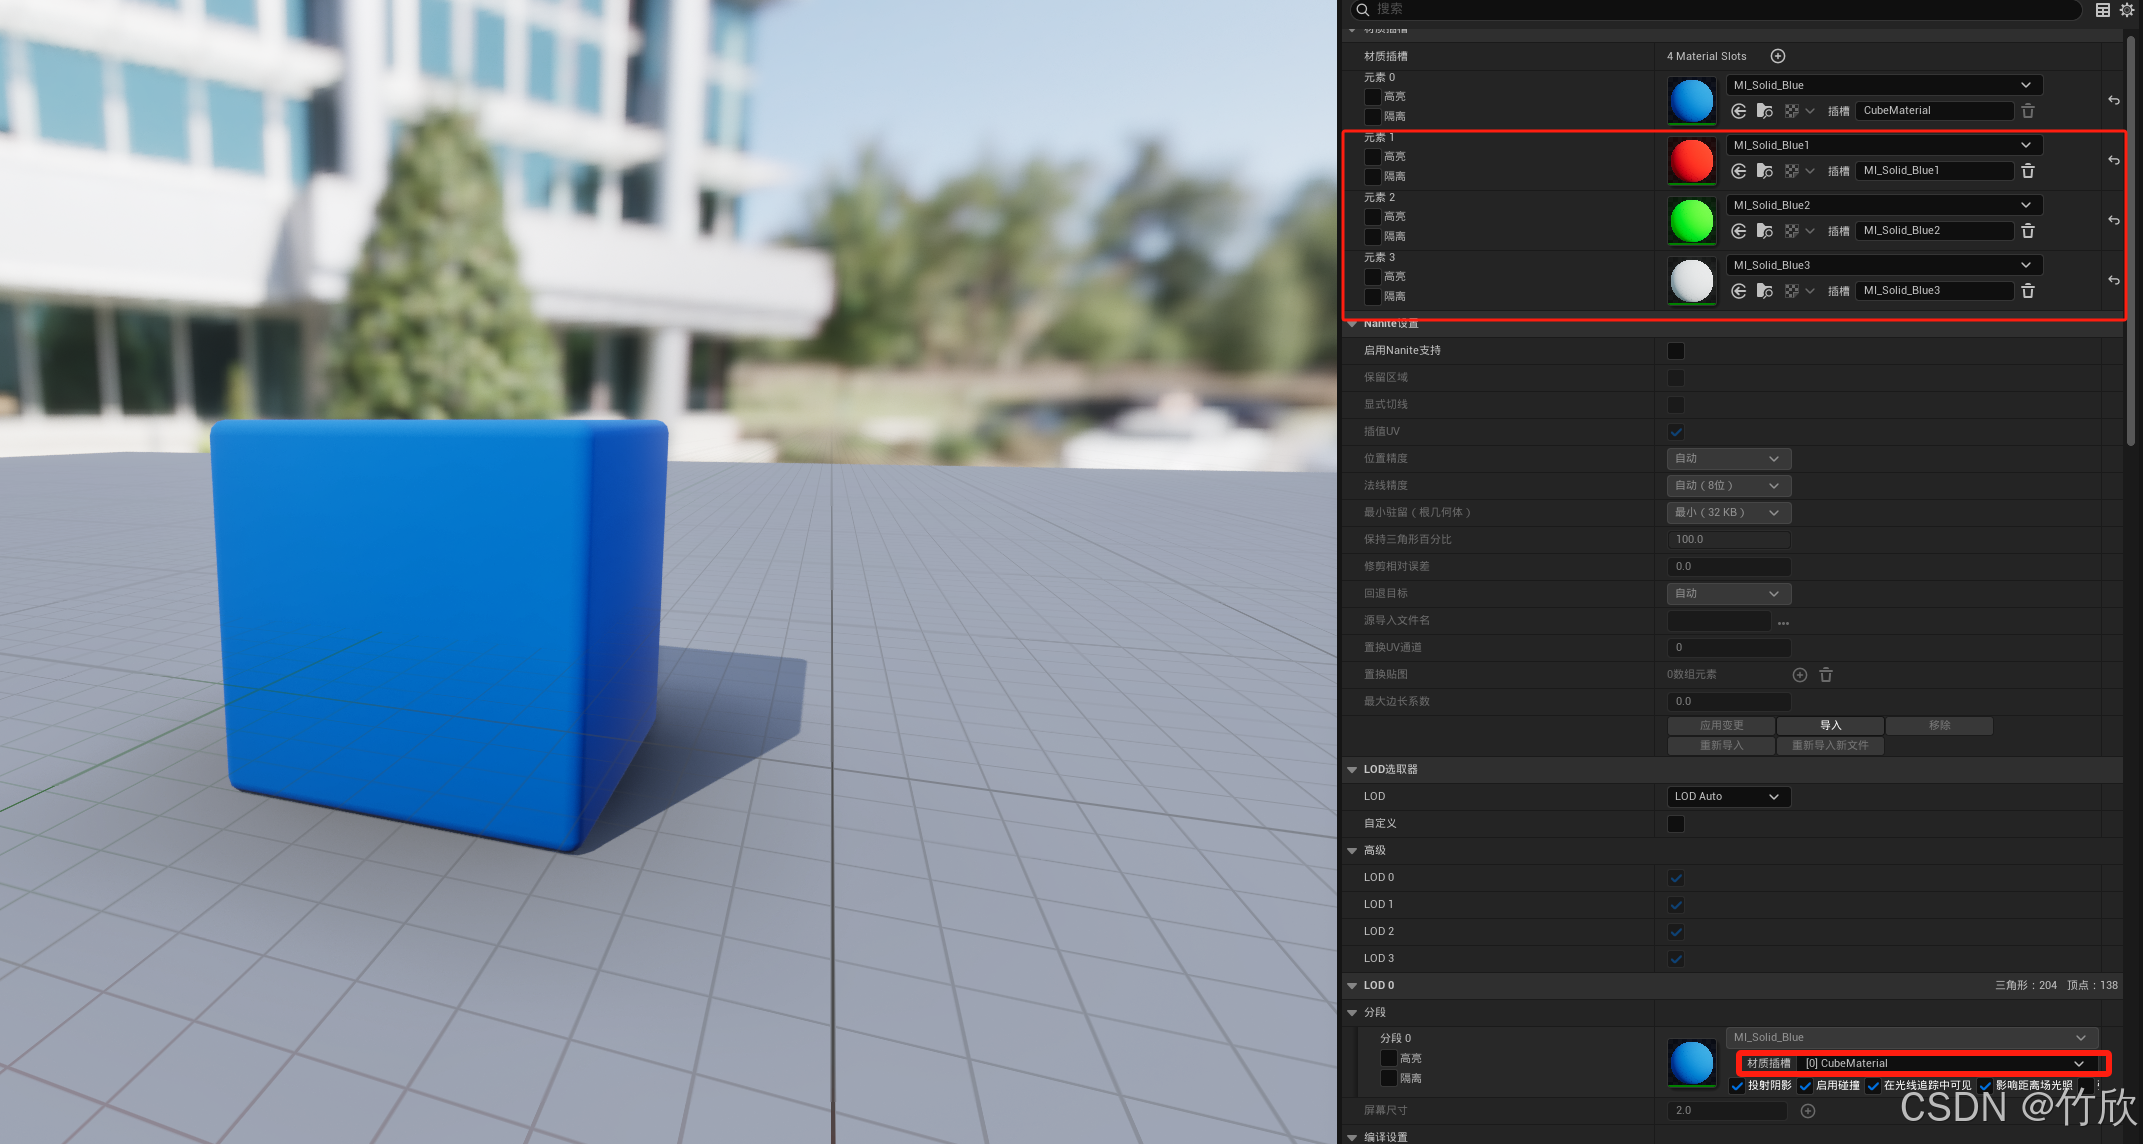Screen dimensions: 2143x1144
Task: Open the CubeMaterial slot dropdown in section 0
Action: click(1944, 1063)
